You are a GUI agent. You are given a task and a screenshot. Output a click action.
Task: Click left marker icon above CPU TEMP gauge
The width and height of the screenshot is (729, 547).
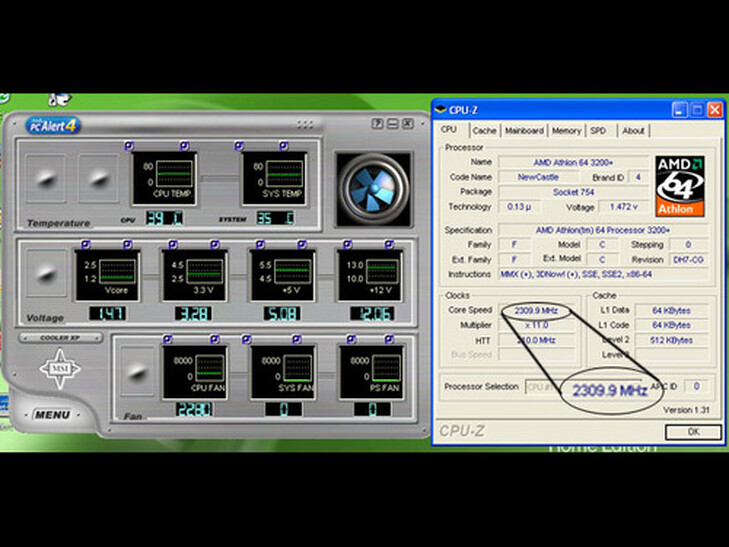point(129,146)
